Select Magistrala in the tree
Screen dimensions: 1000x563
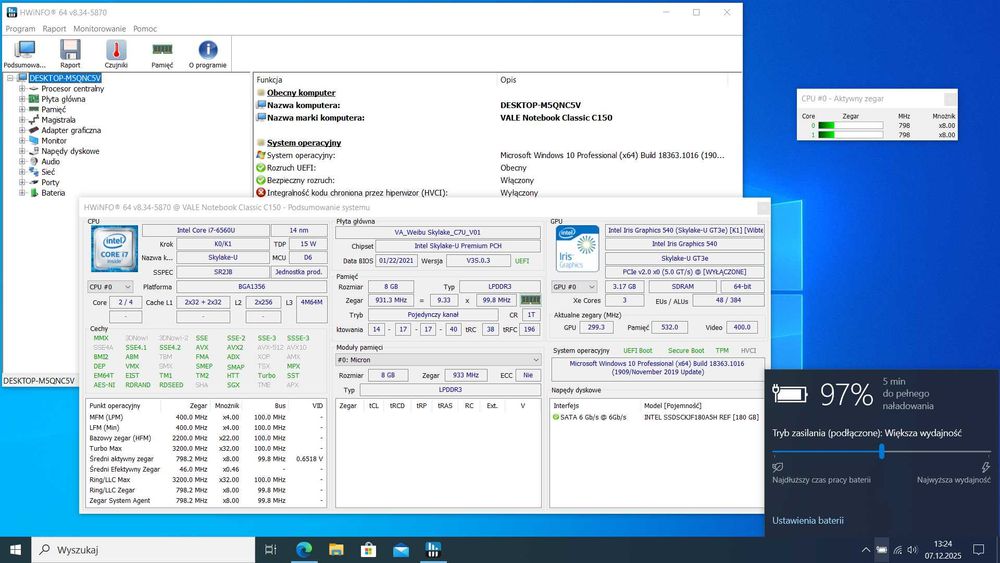pyautogui.click(x=58, y=120)
